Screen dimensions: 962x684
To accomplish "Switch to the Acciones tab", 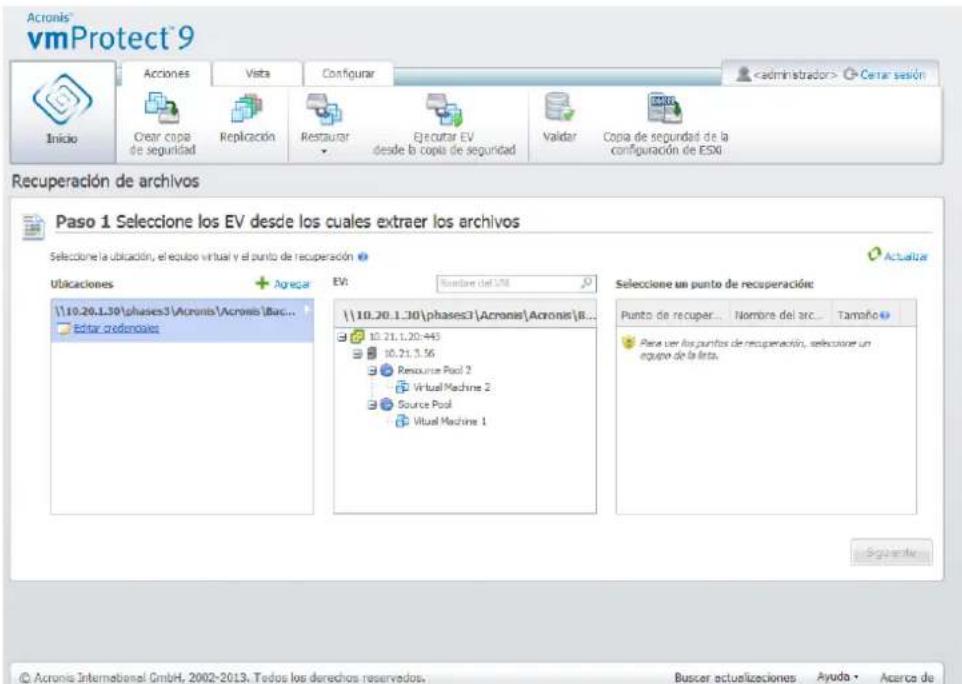I will point(166,74).
